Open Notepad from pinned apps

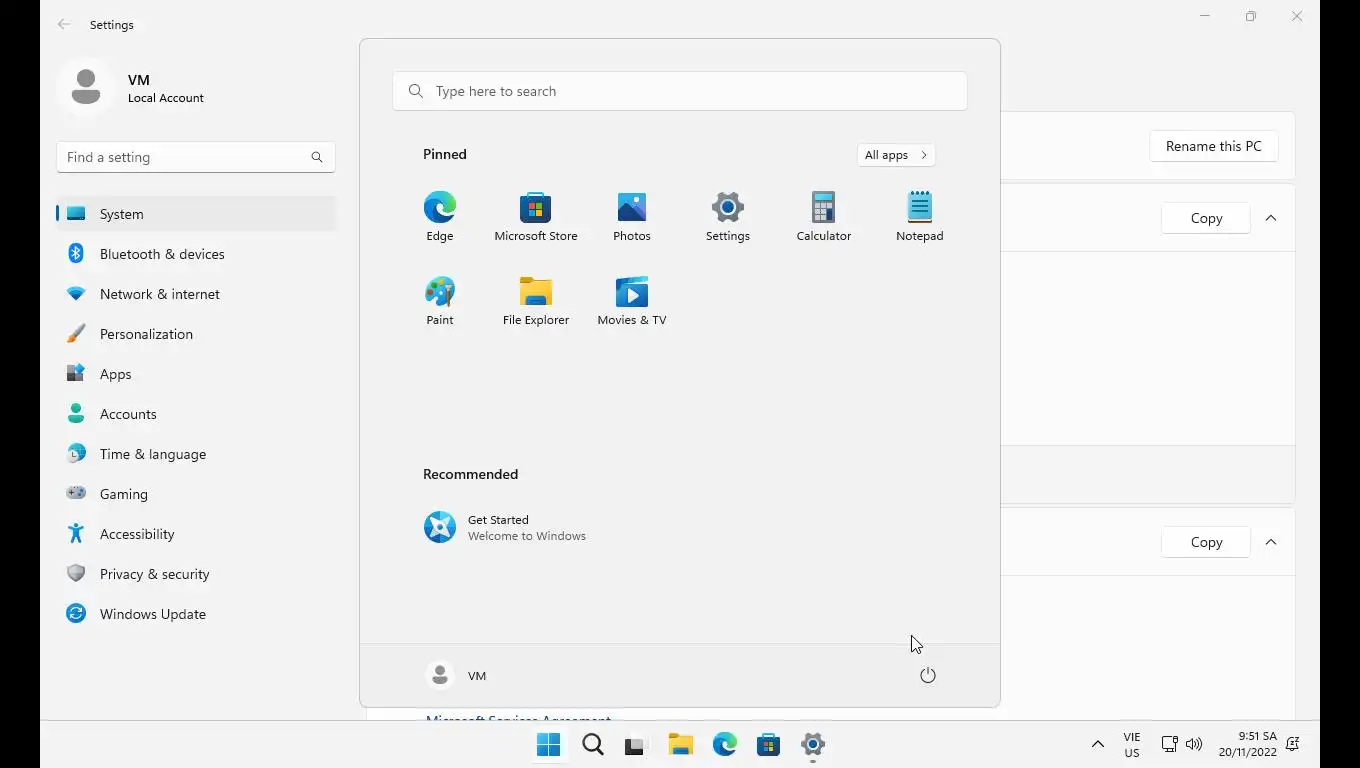[x=920, y=217]
